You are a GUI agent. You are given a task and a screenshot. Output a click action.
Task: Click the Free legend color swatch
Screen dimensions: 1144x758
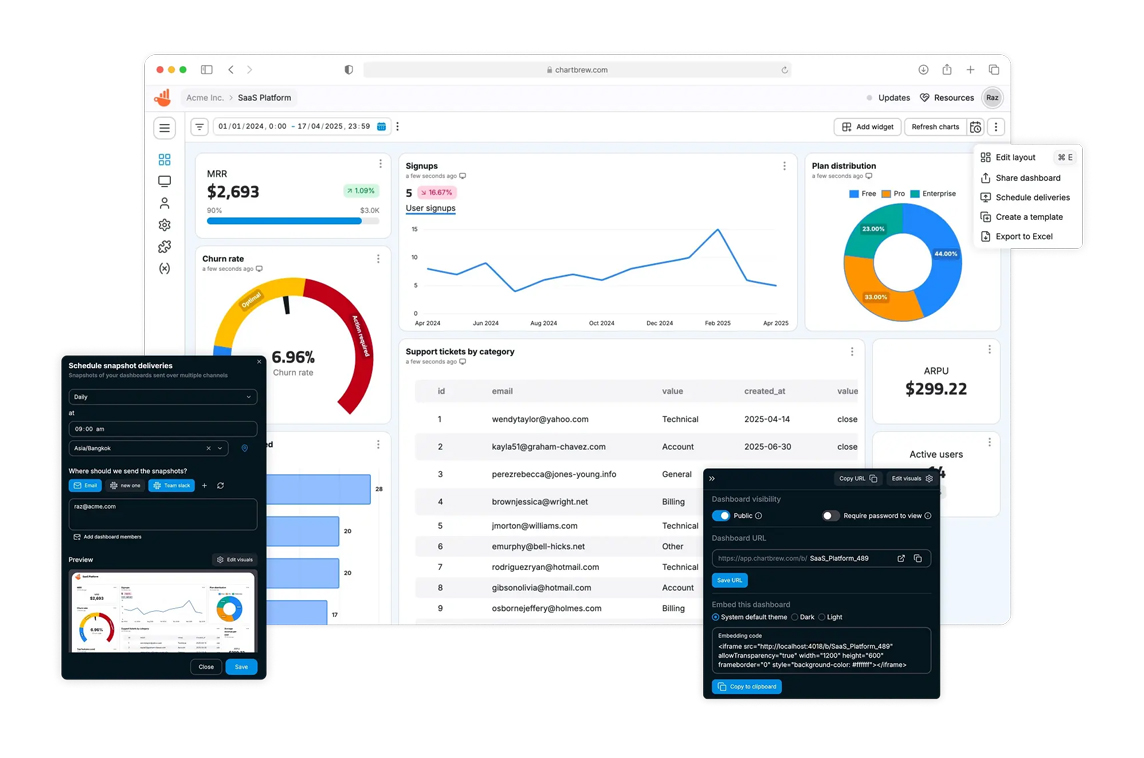(853, 194)
